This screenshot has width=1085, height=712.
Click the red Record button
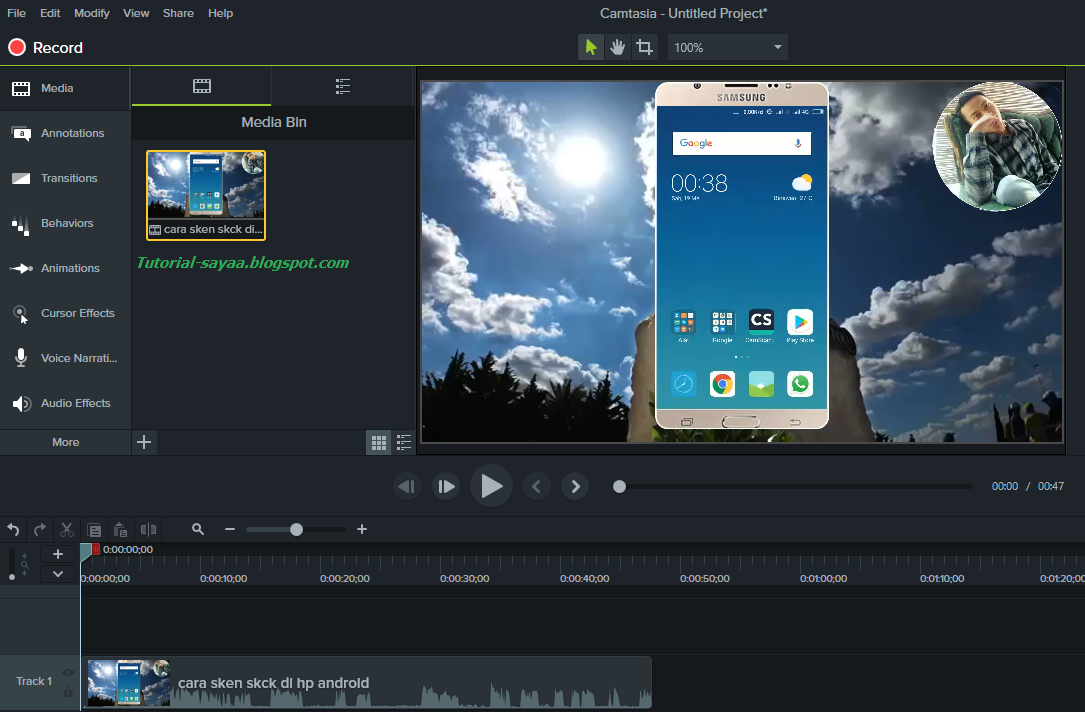click(x=46, y=48)
